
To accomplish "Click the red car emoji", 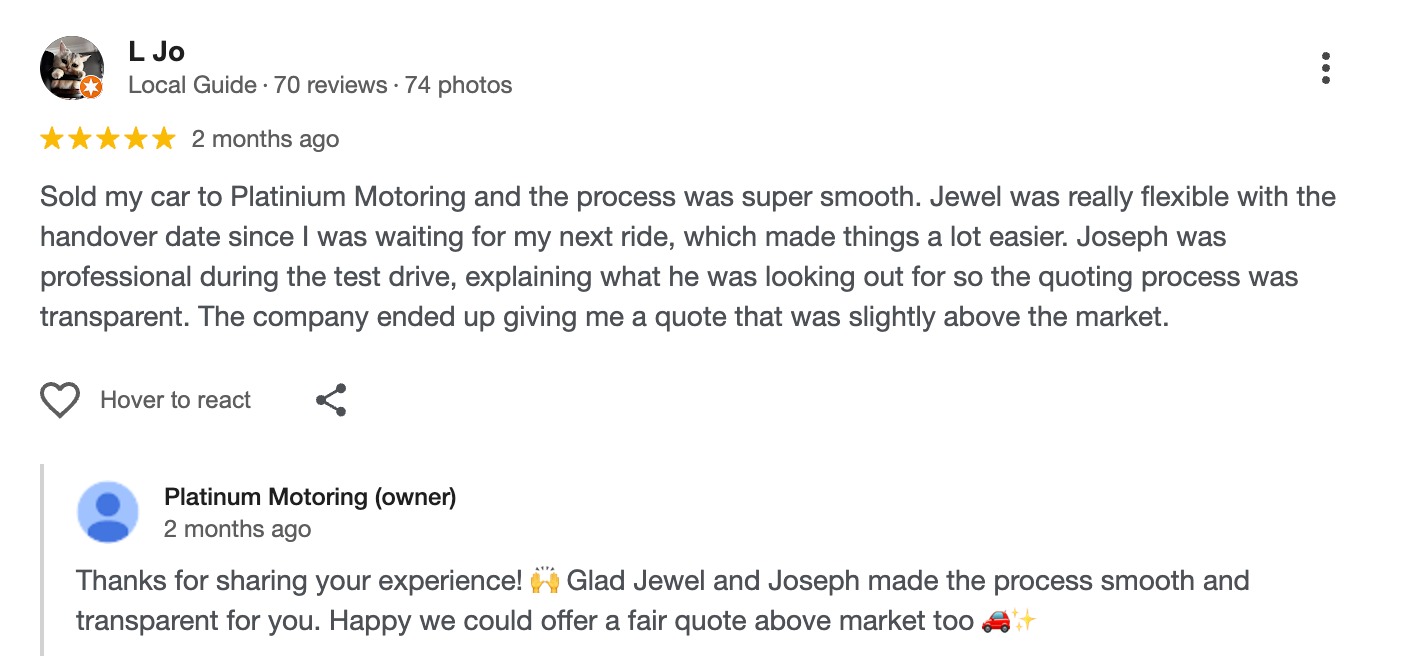I will (x=995, y=621).
